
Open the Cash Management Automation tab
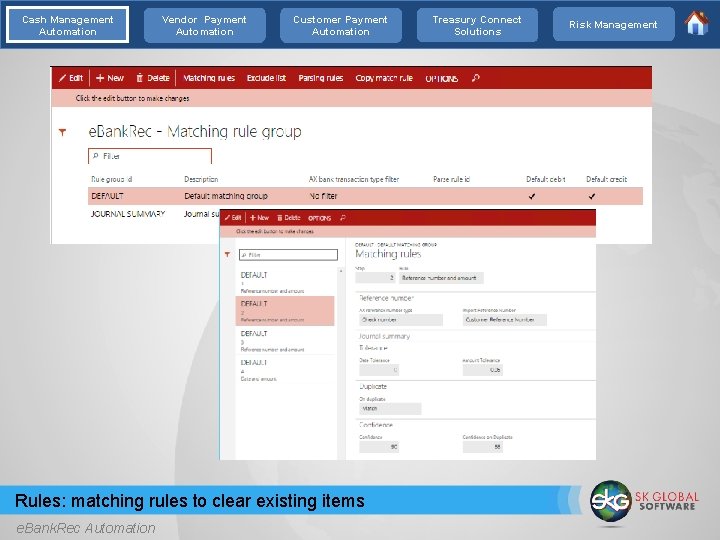pyautogui.click(x=68, y=25)
